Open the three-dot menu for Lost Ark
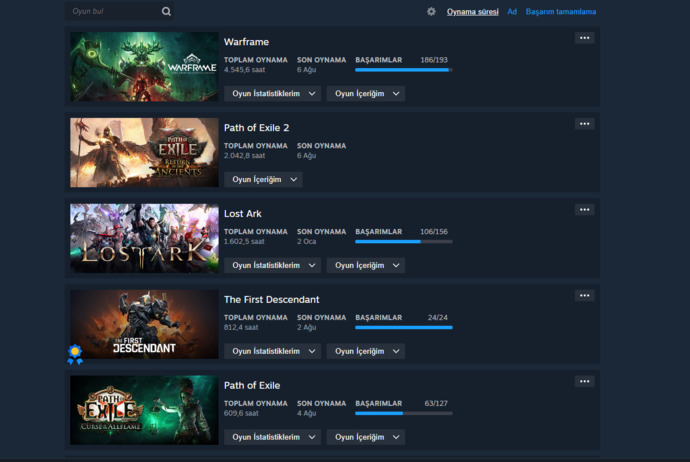 [584, 209]
